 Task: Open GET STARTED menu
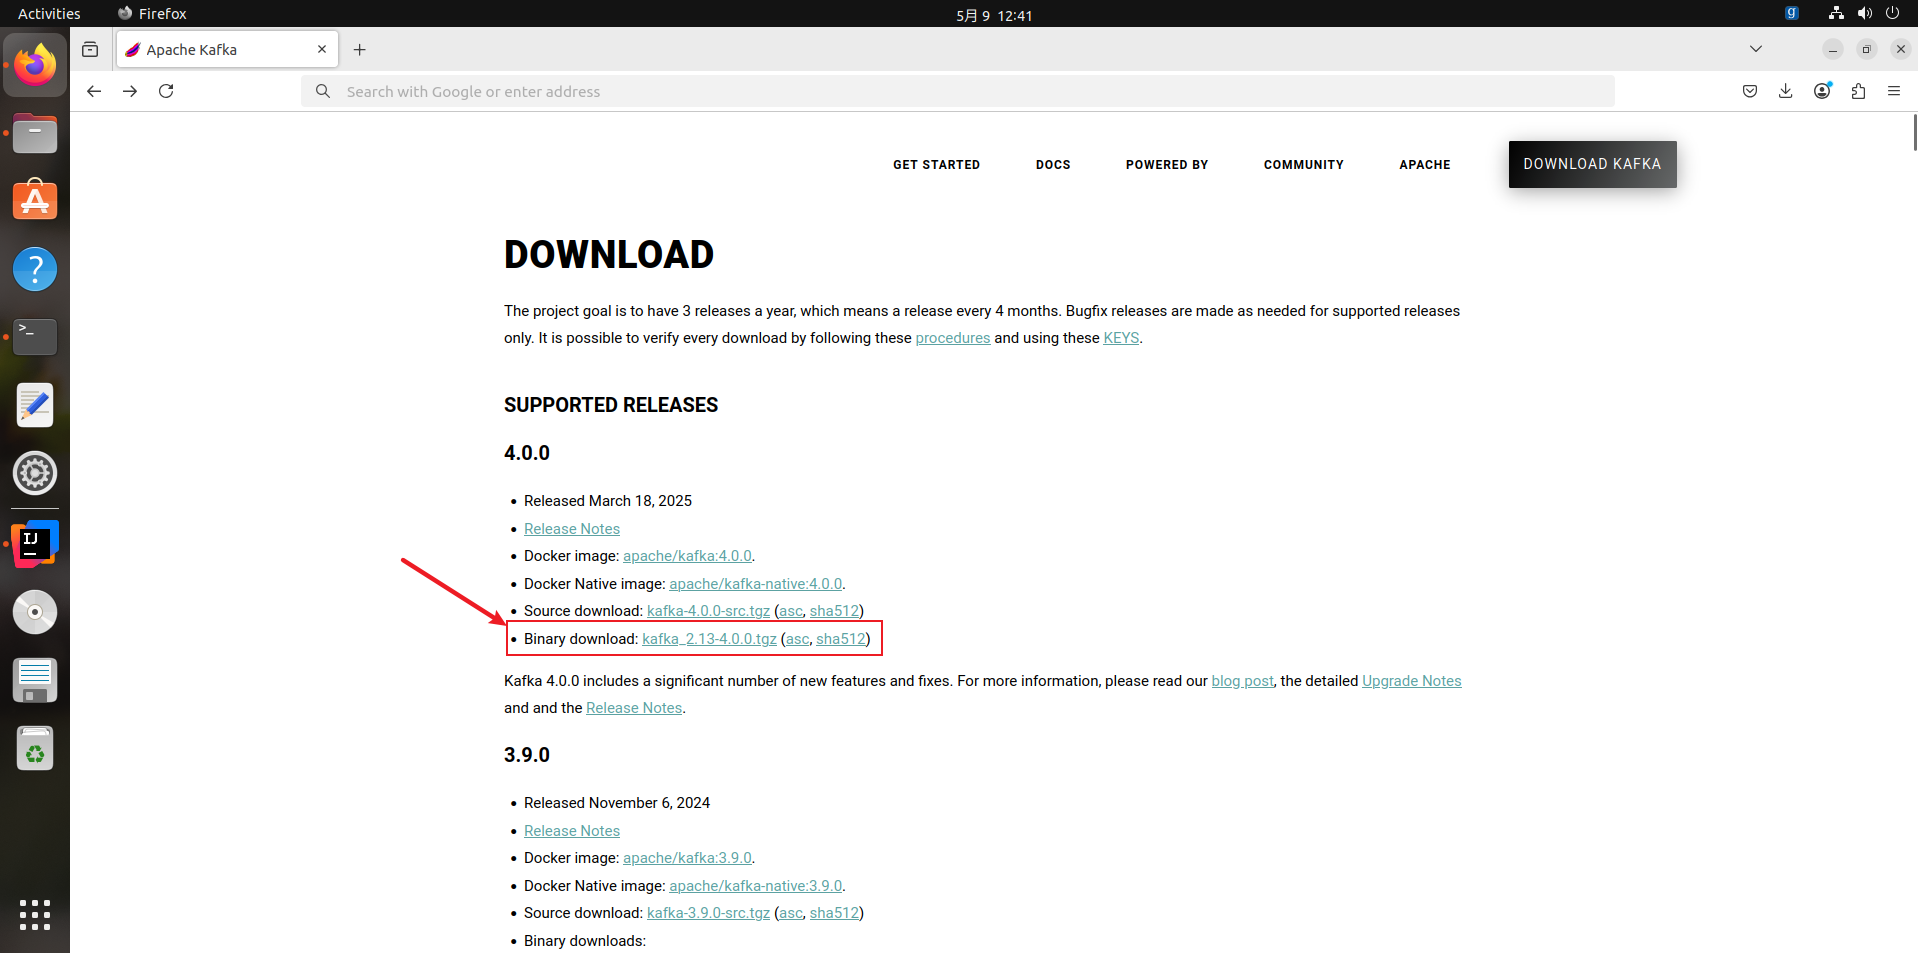tap(936, 165)
